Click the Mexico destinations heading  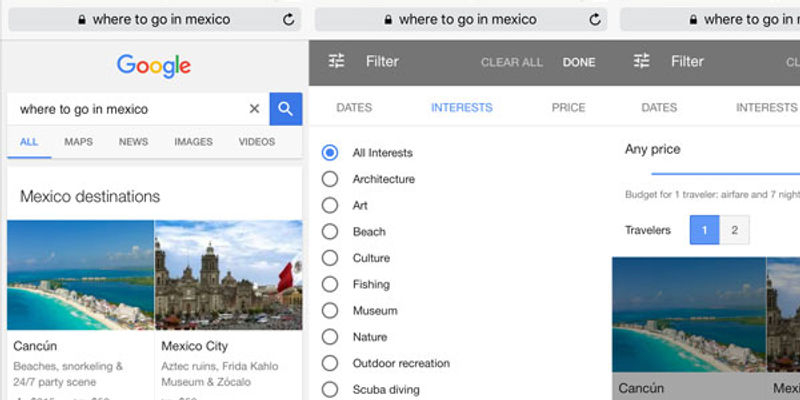[x=90, y=196]
